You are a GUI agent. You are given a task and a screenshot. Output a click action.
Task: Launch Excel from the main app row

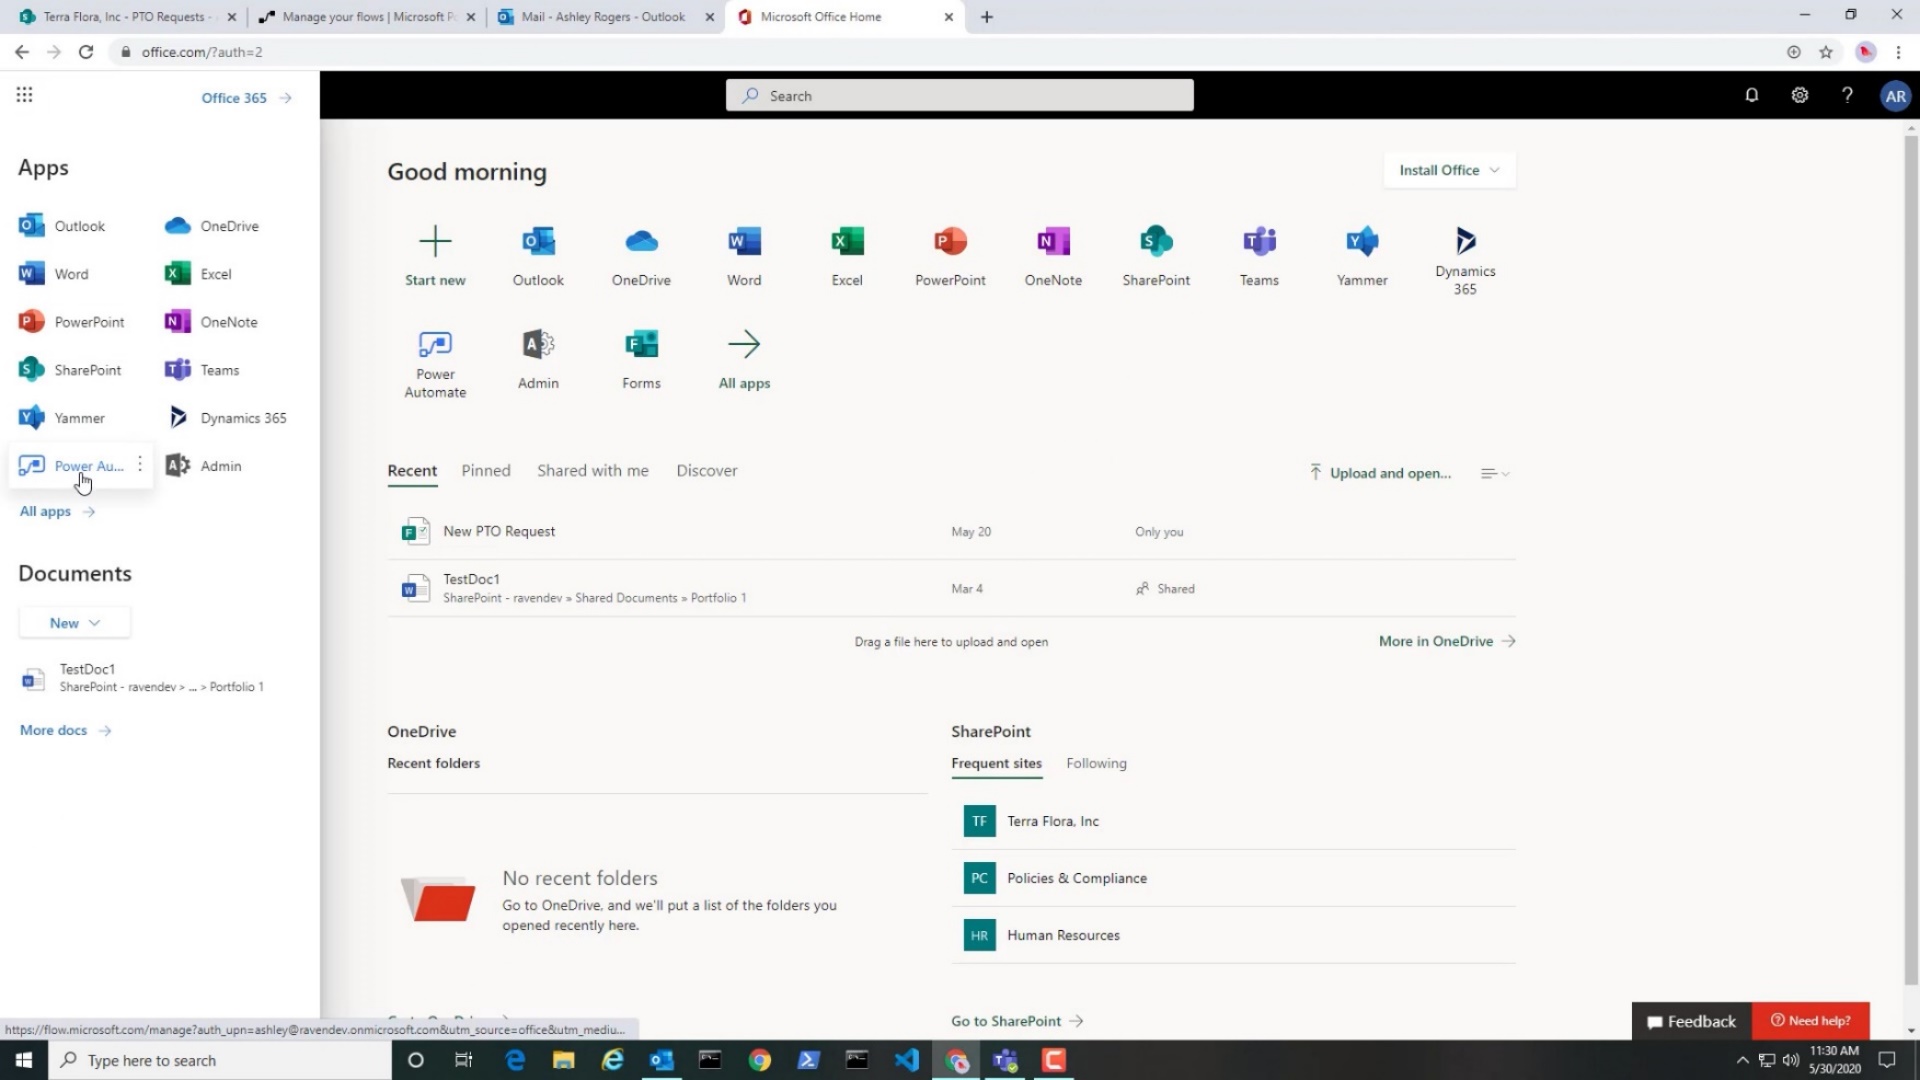point(847,256)
